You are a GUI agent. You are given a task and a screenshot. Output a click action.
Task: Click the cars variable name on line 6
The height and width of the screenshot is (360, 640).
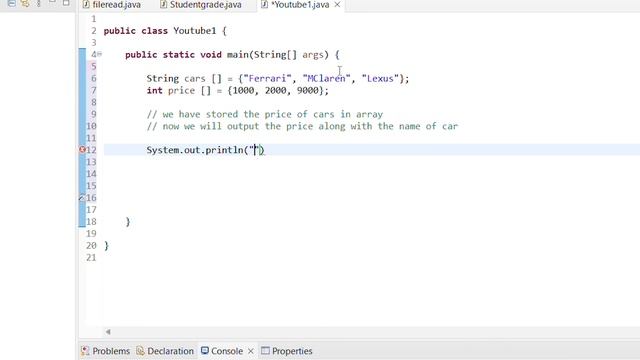point(195,78)
